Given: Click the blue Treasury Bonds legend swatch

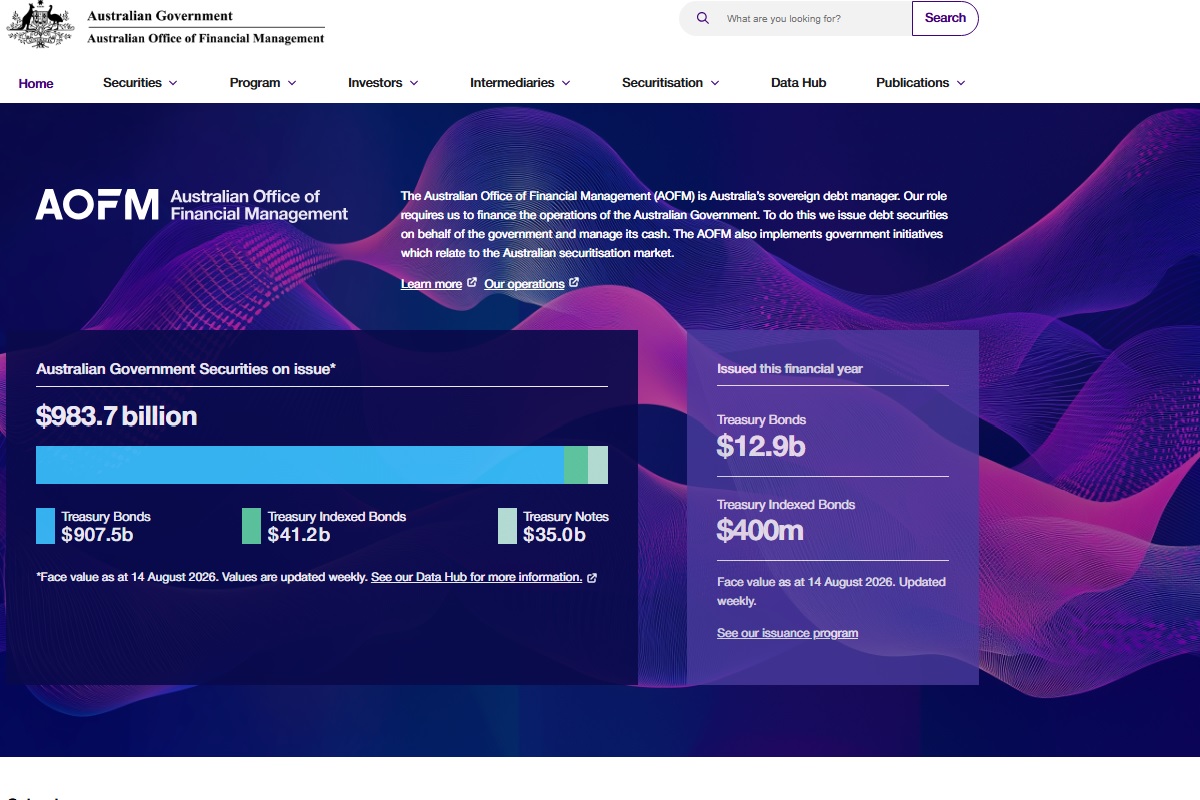Looking at the screenshot, I should (45, 526).
